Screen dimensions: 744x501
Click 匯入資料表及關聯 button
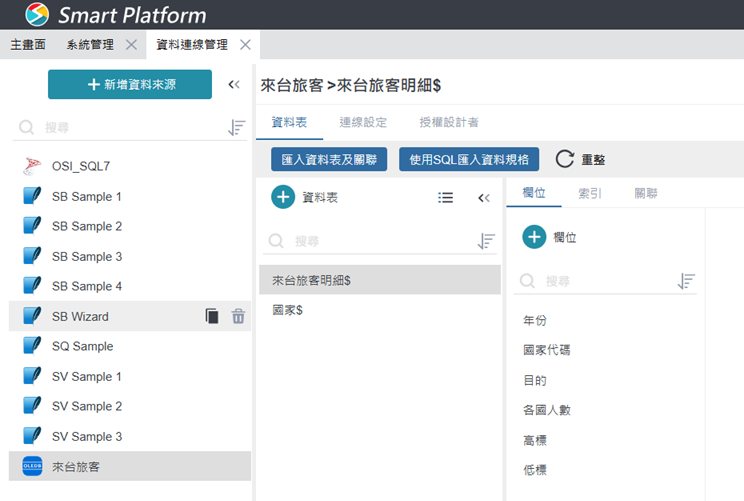pos(329,159)
